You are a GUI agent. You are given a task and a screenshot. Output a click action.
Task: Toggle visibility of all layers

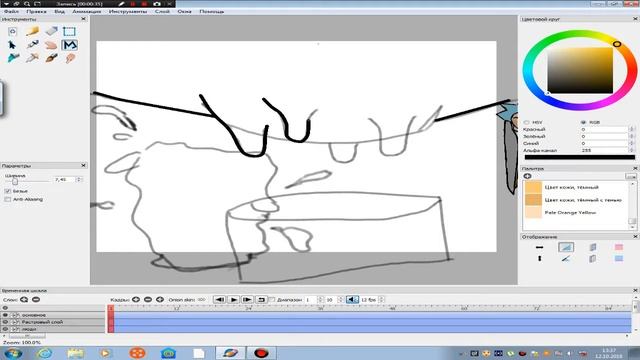(x=5, y=308)
